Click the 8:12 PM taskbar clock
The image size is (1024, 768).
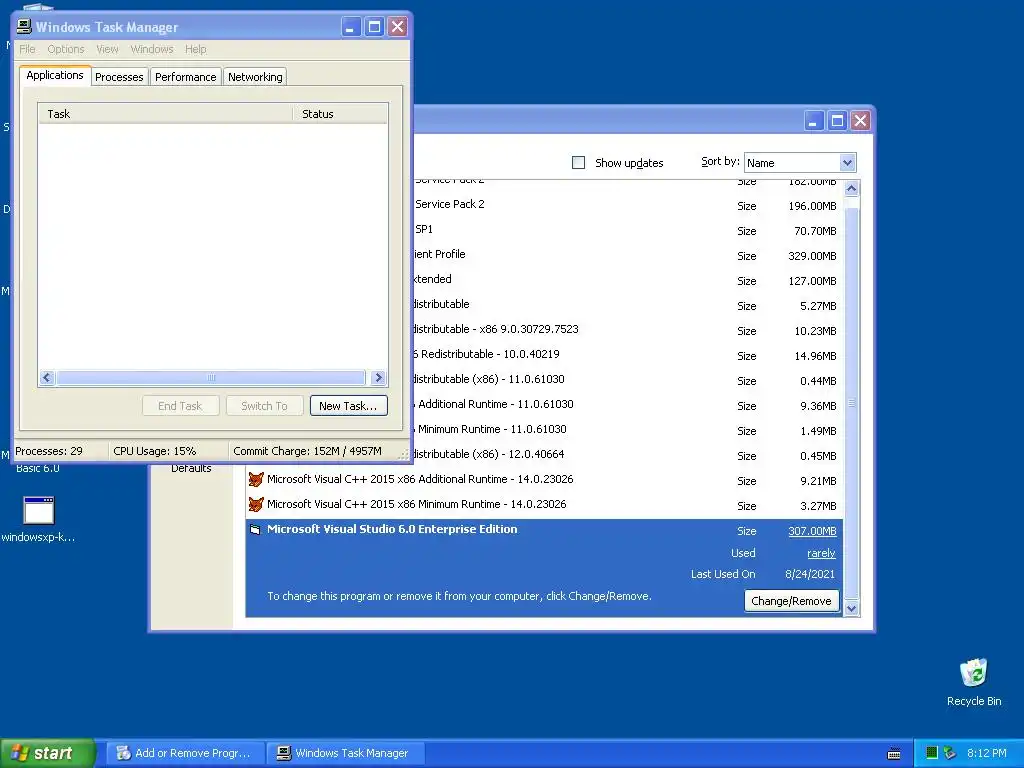click(x=986, y=753)
